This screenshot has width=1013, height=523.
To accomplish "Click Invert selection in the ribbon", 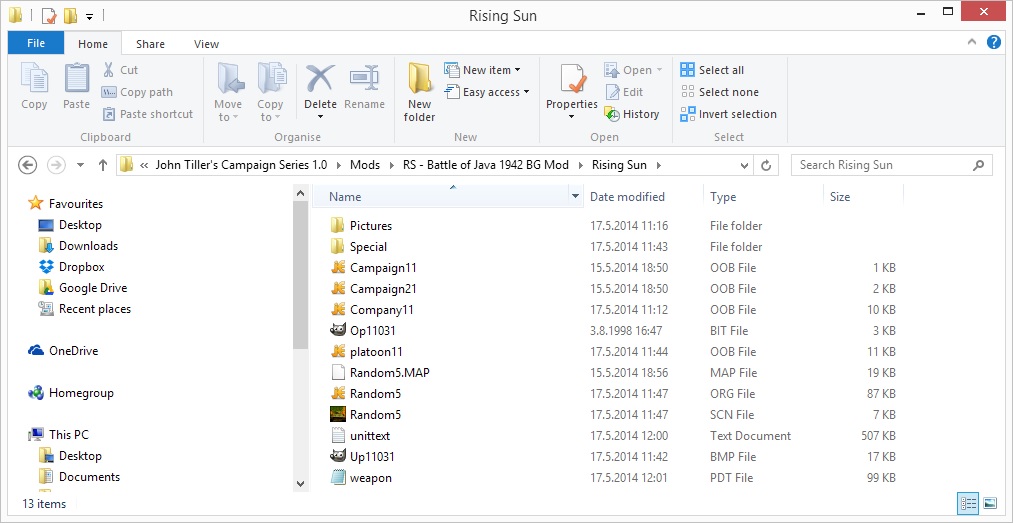I will (x=729, y=114).
